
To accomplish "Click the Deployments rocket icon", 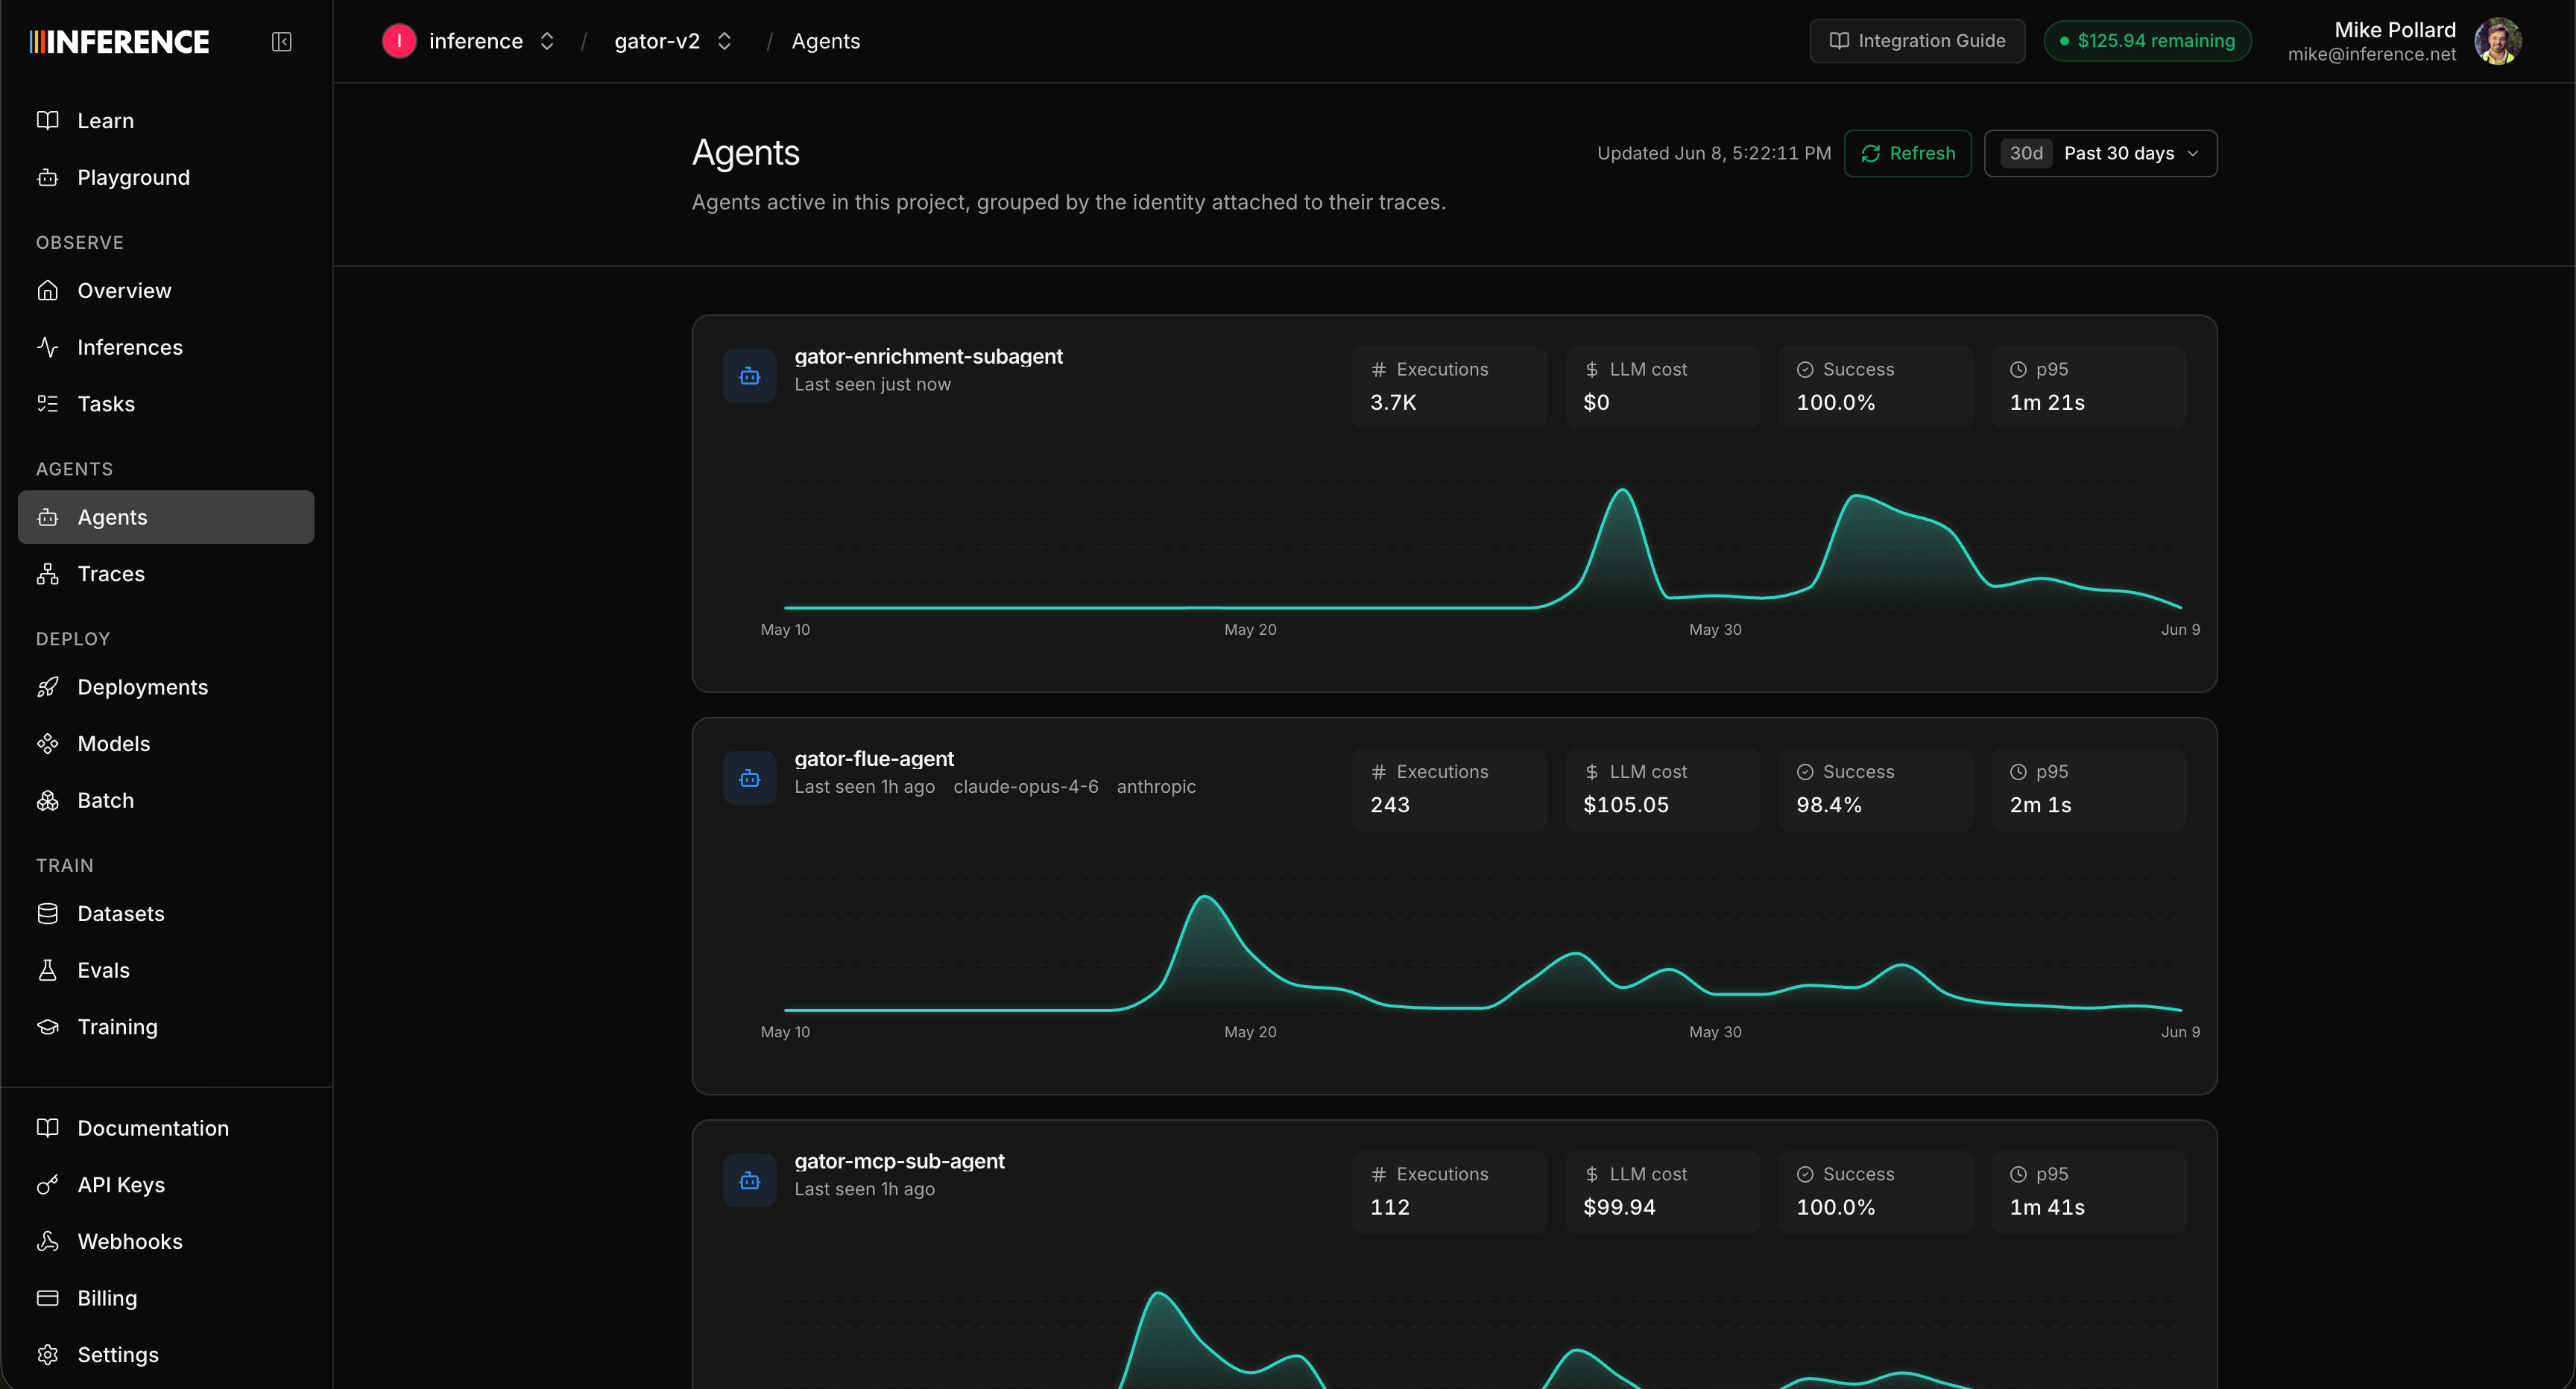I will [48, 686].
